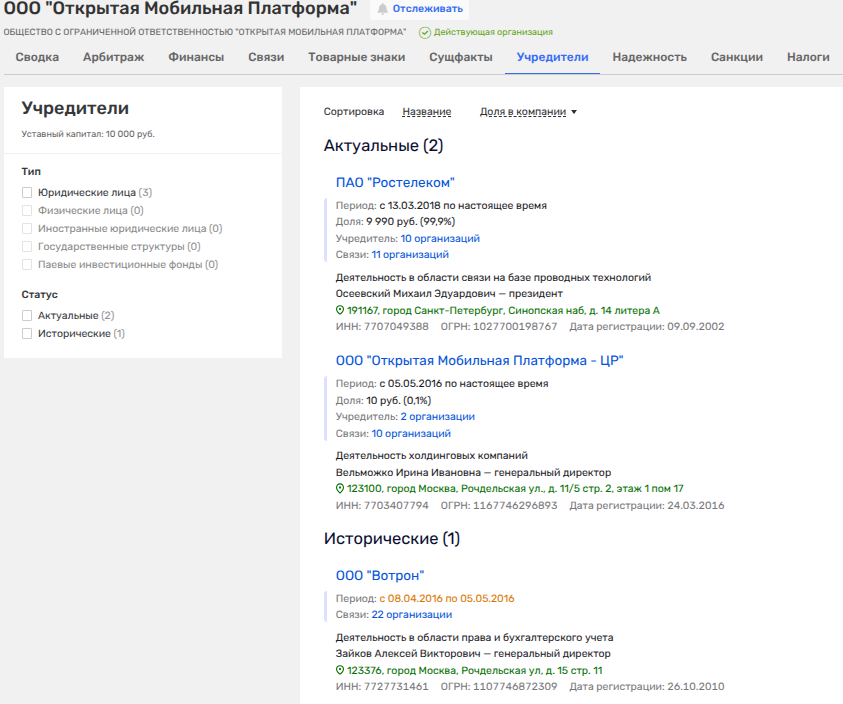
Task: Switch to the Арбитраж tab
Action: click(113, 57)
